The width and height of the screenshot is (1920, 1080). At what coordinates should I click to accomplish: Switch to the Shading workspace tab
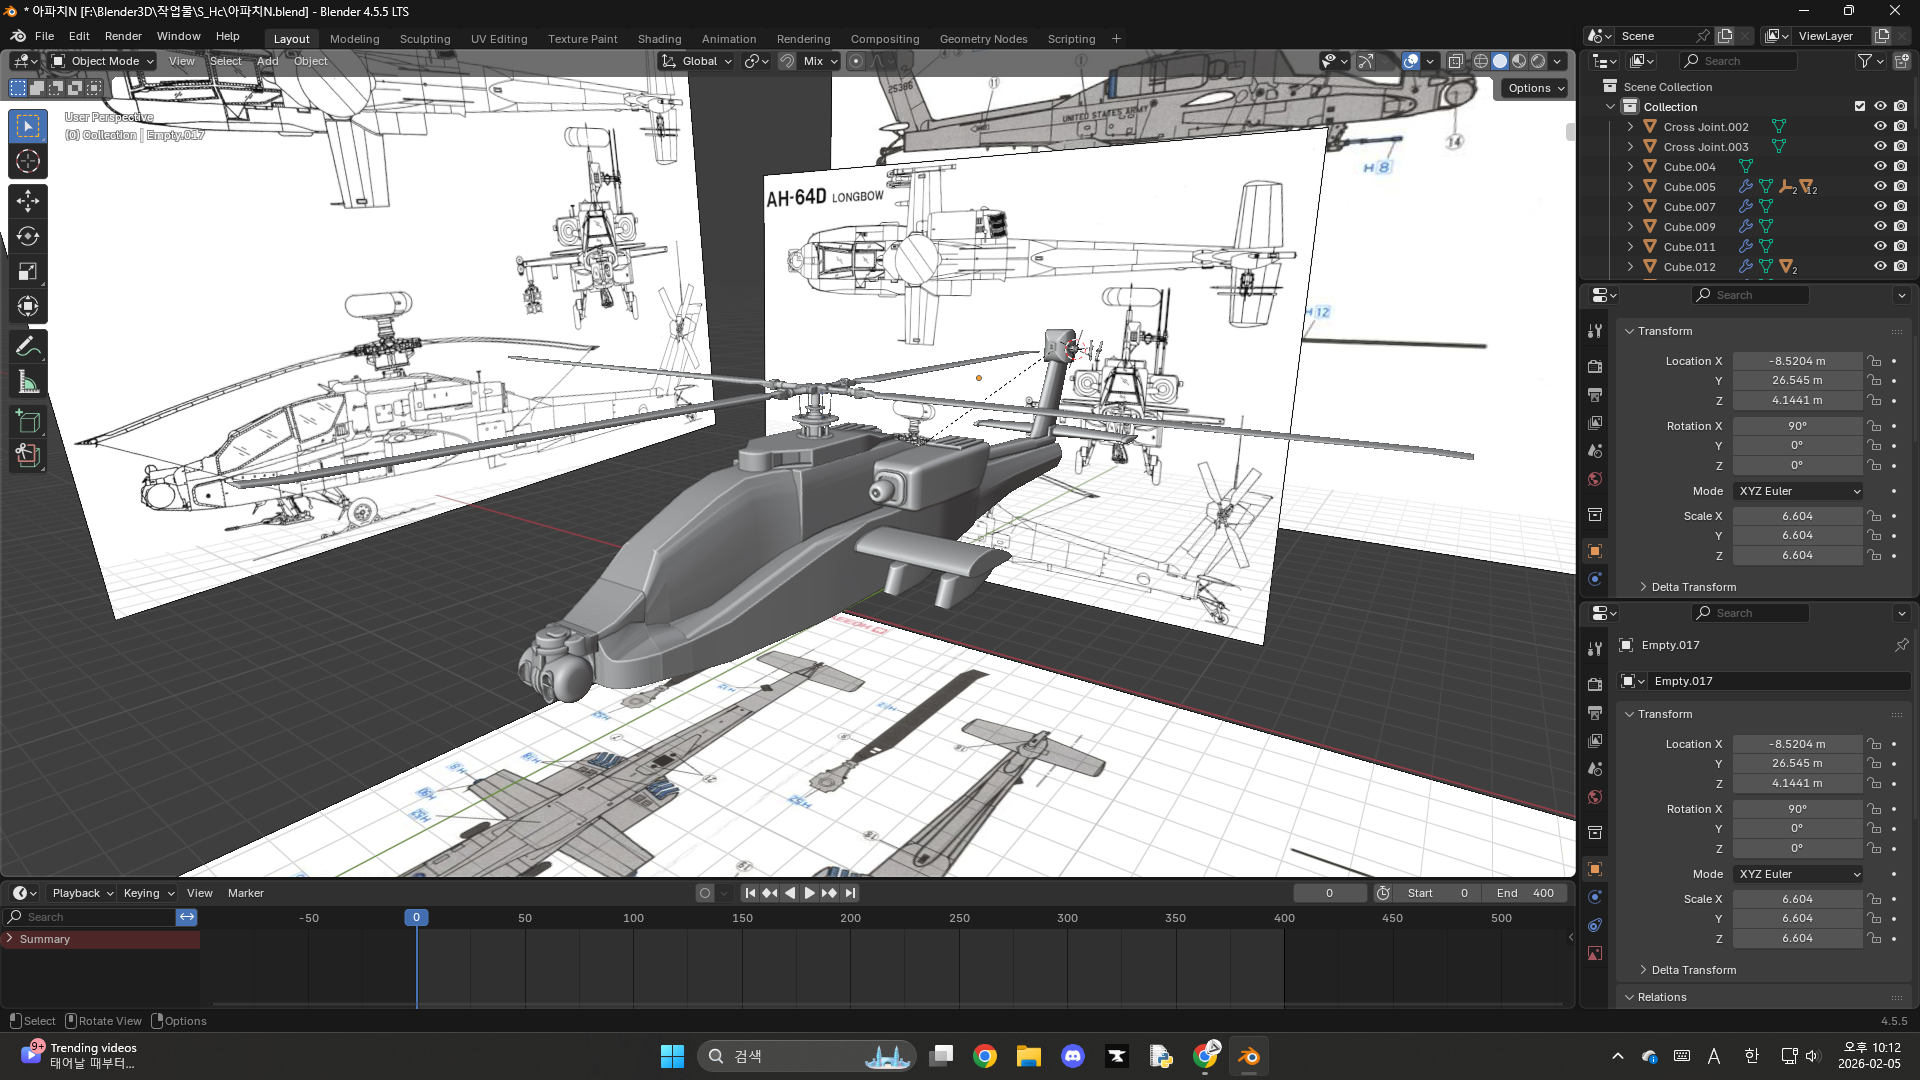pyautogui.click(x=659, y=39)
